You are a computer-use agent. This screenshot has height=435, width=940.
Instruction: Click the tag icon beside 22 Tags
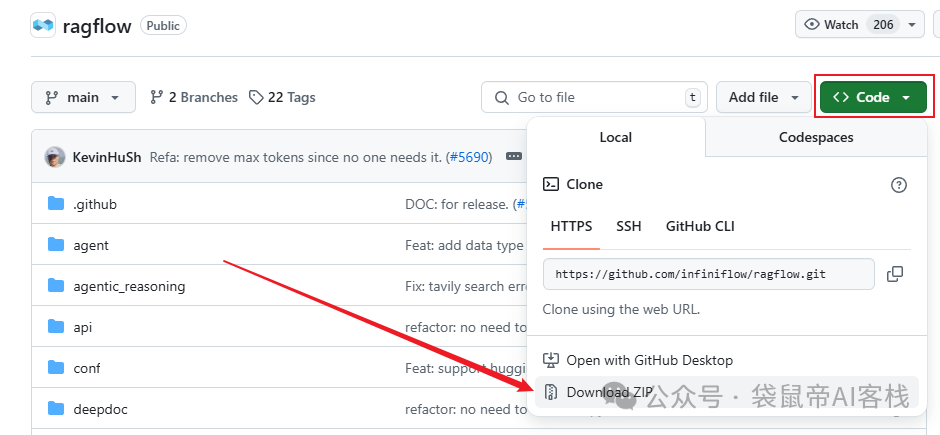pos(256,97)
